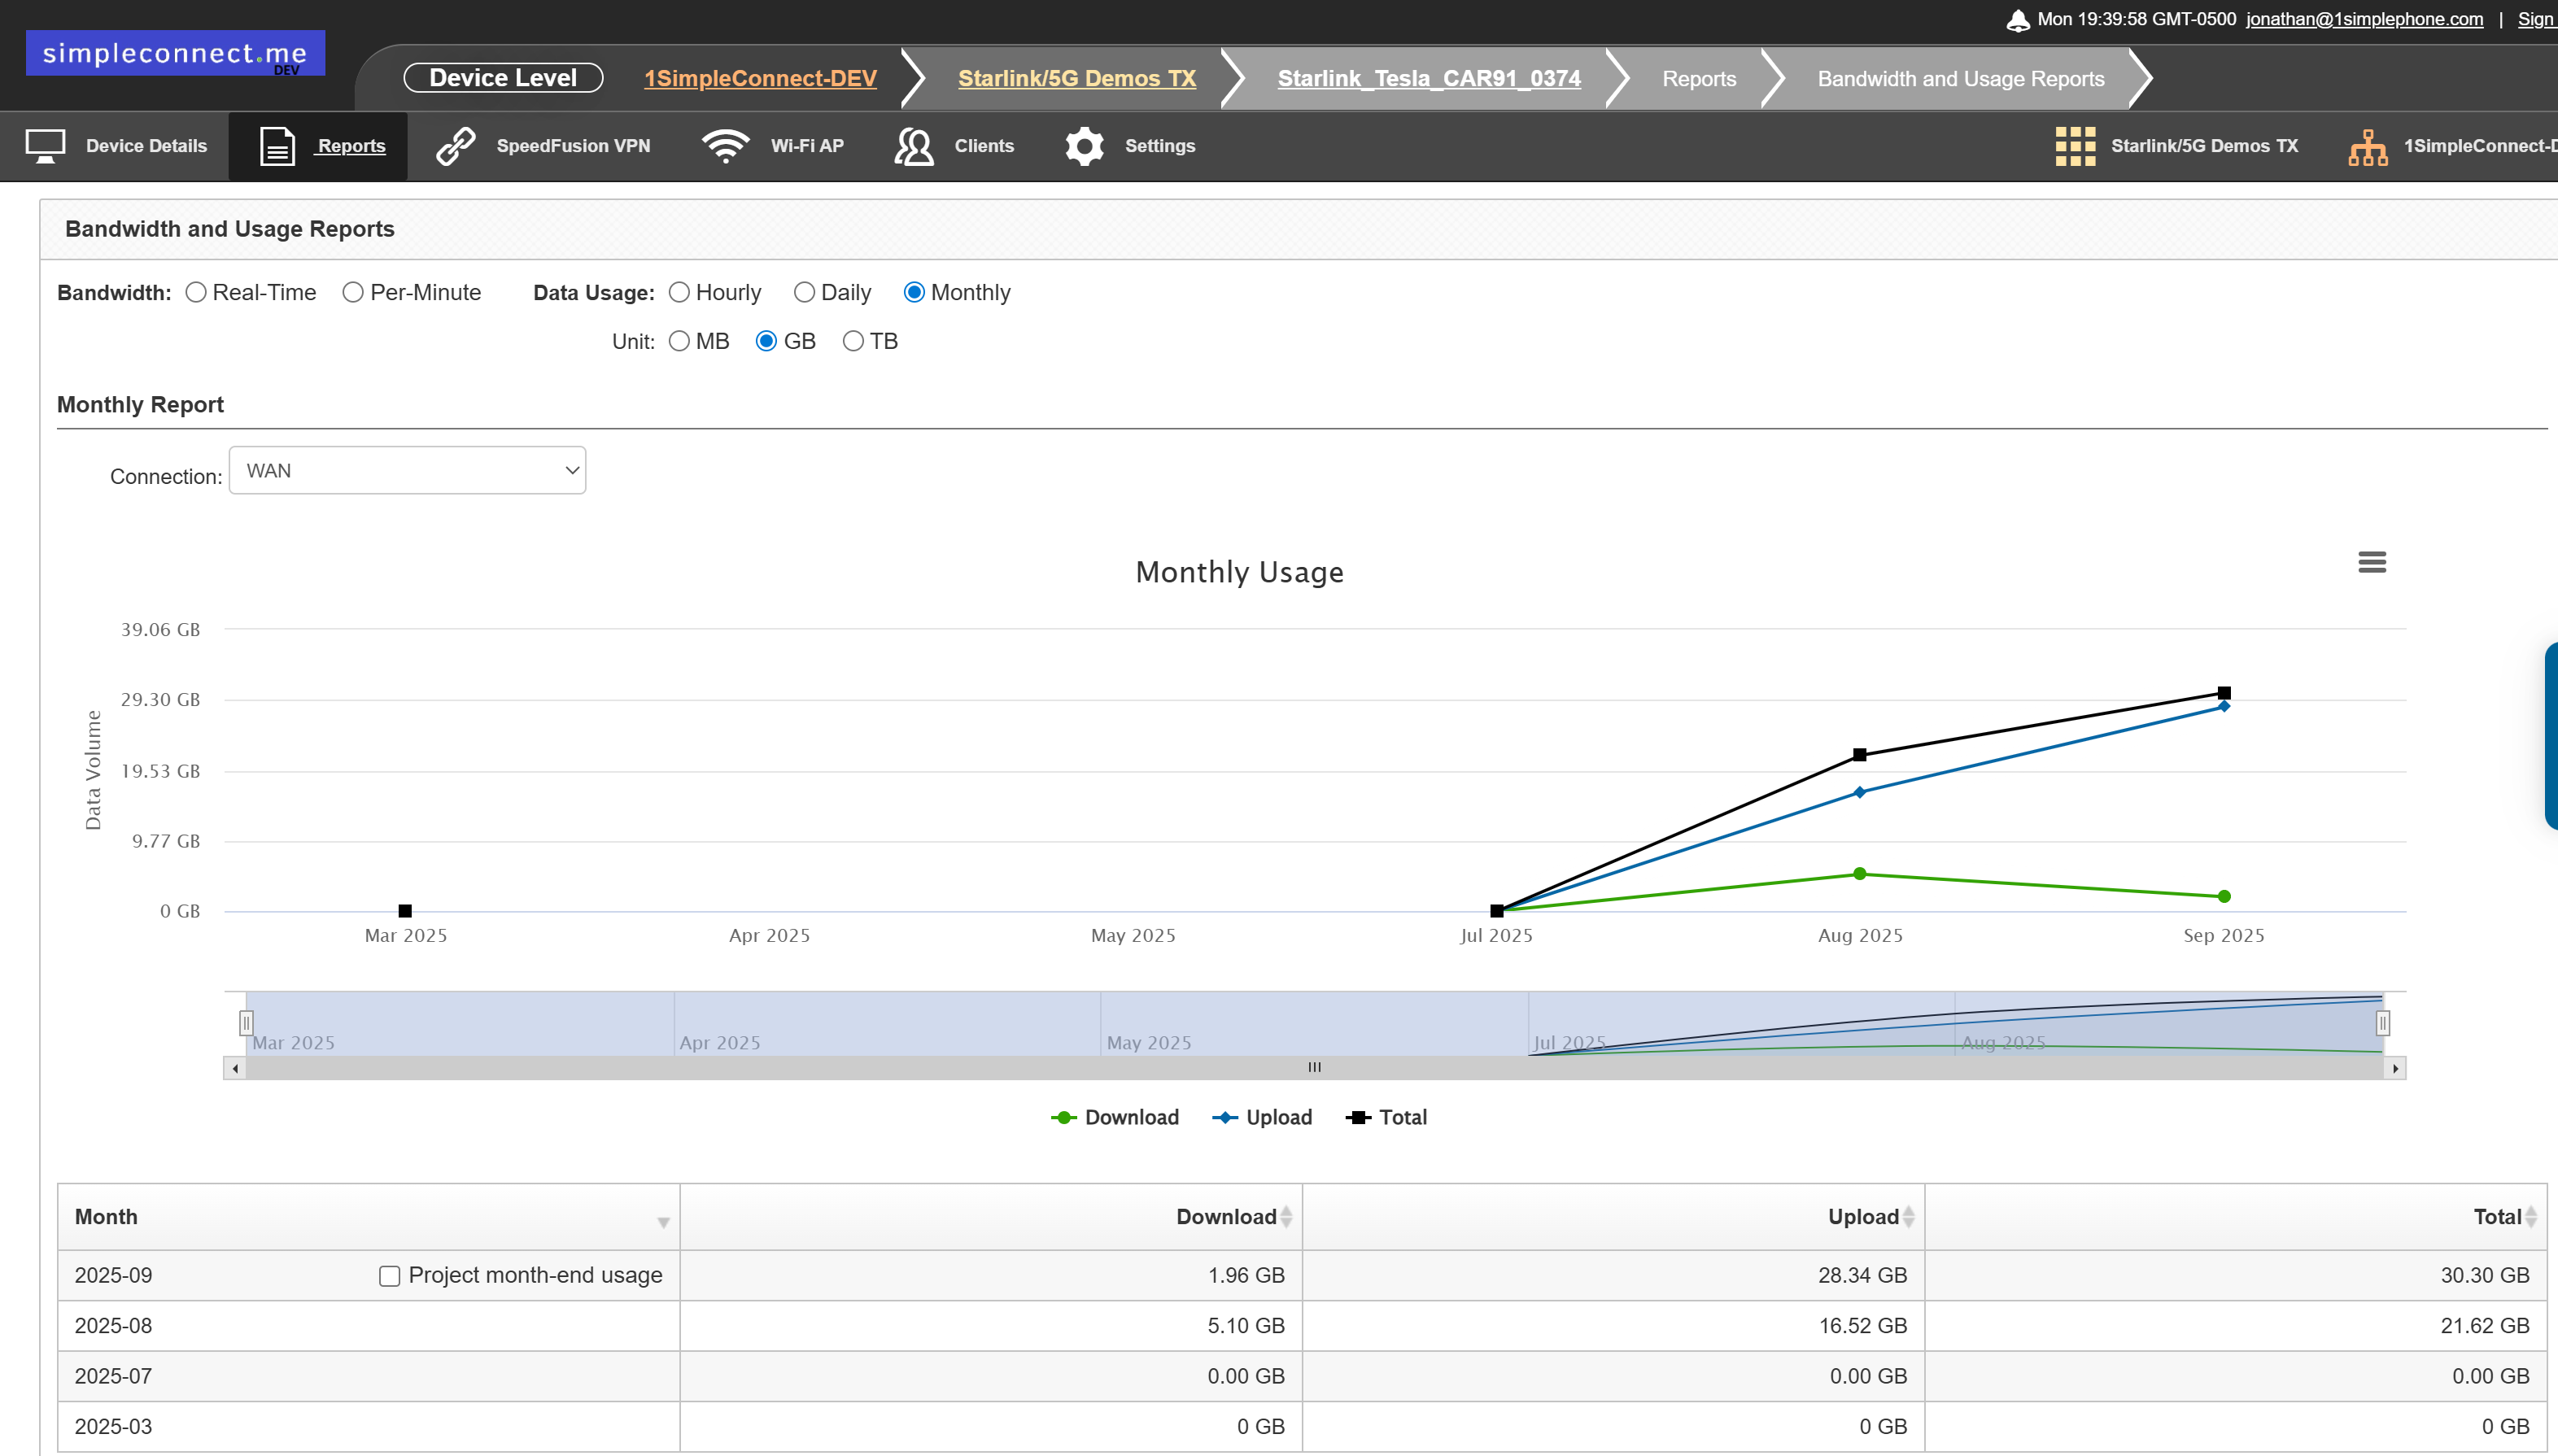The width and height of the screenshot is (2558, 1456).
Task: Select Monthly data usage radio button
Action: pyautogui.click(x=914, y=292)
